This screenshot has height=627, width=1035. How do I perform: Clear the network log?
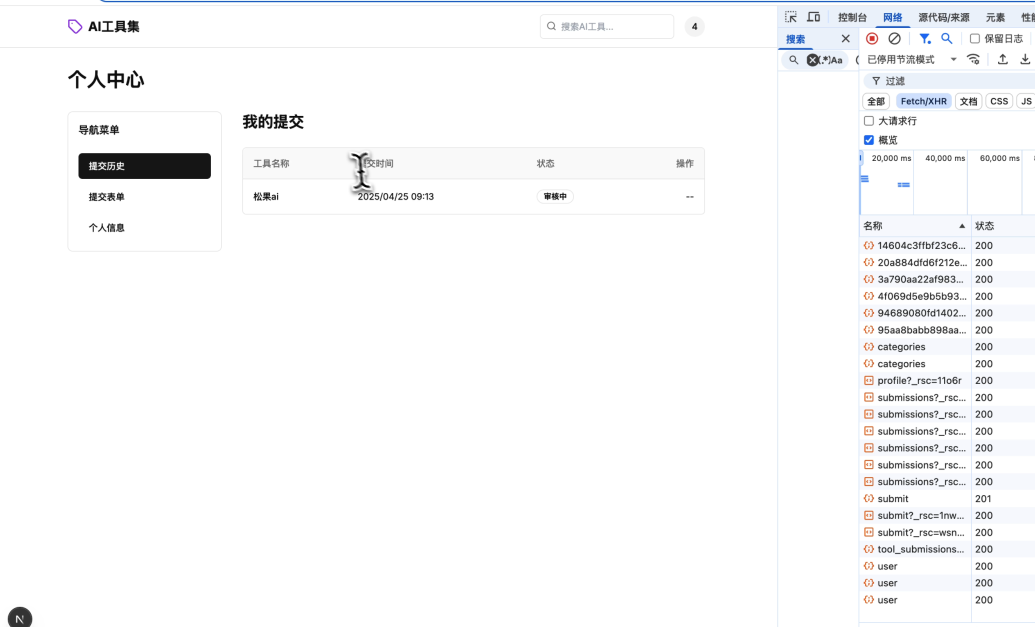pyautogui.click(x=894, y=38)
